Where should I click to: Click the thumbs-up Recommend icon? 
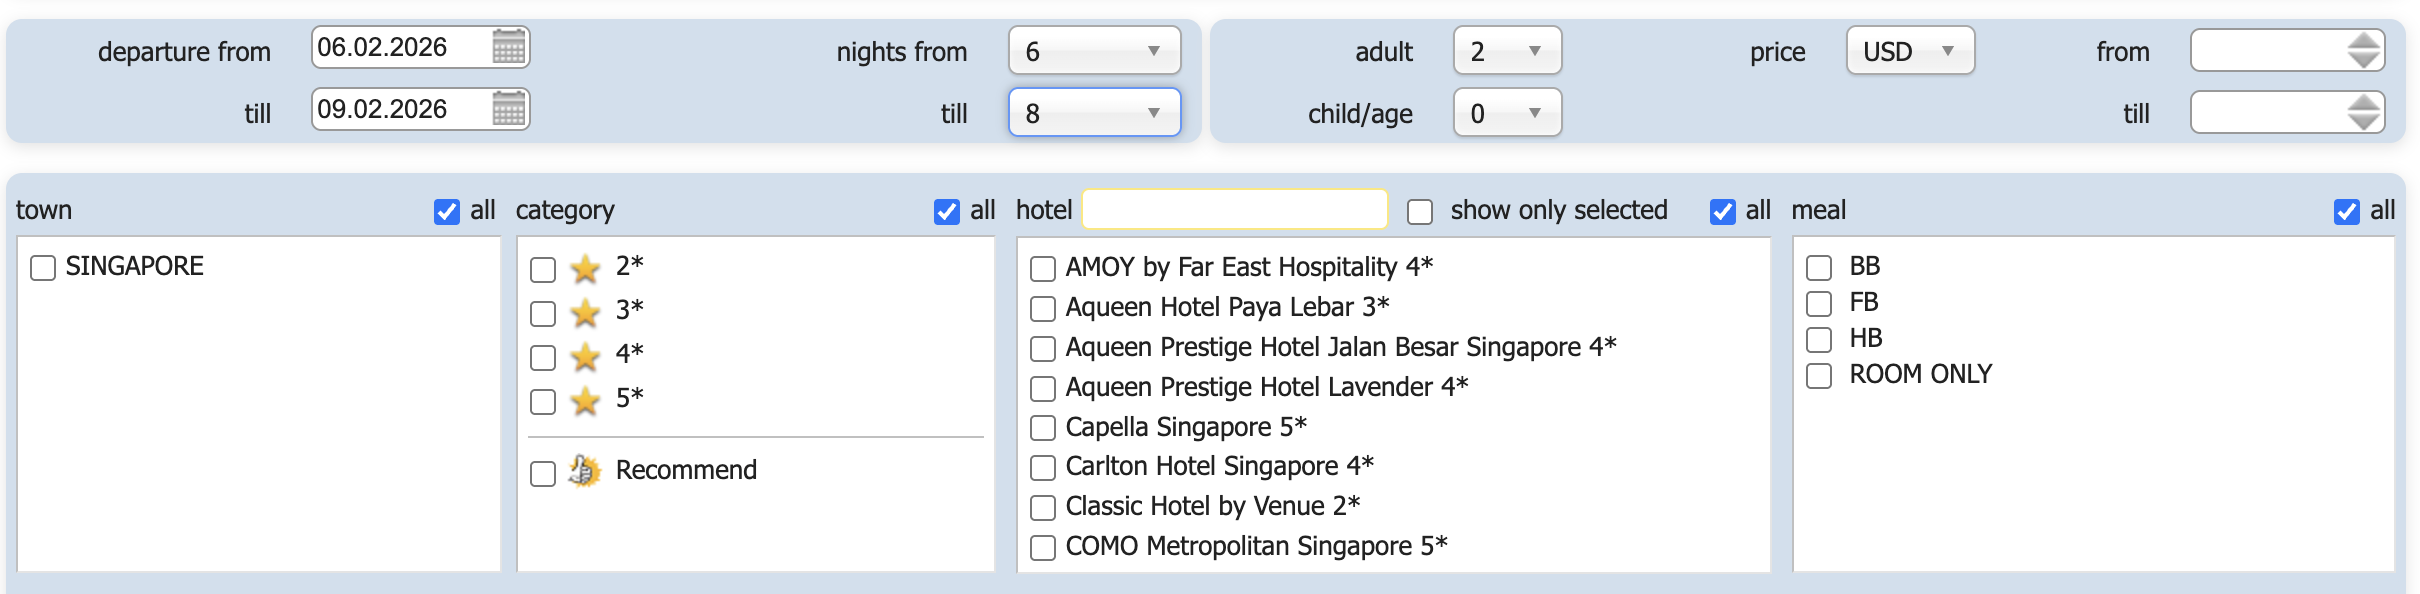point(585,471)
